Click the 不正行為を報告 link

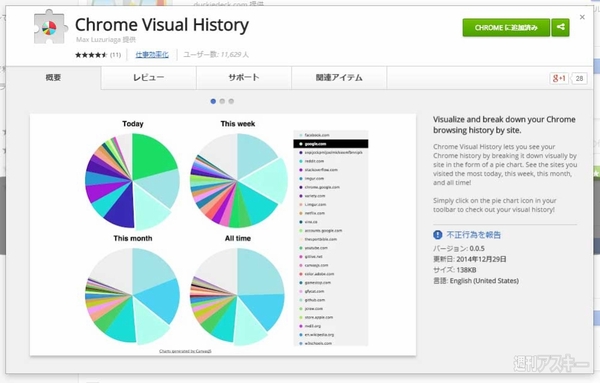[x=473, y=235]
